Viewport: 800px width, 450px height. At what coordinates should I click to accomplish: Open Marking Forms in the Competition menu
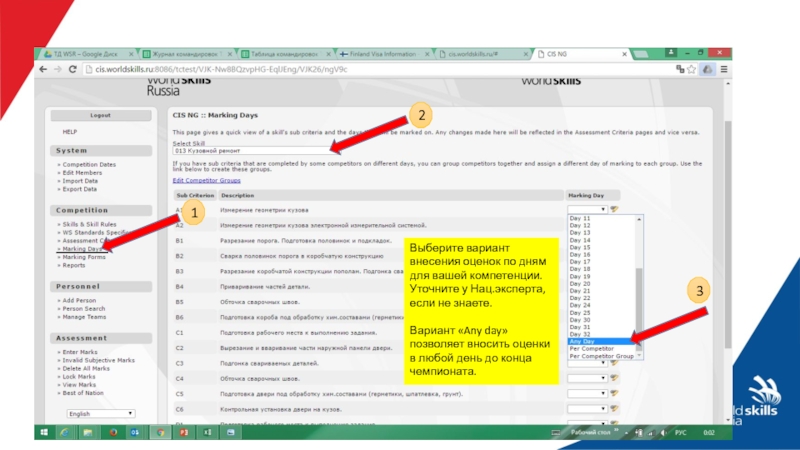coord(85,257)
